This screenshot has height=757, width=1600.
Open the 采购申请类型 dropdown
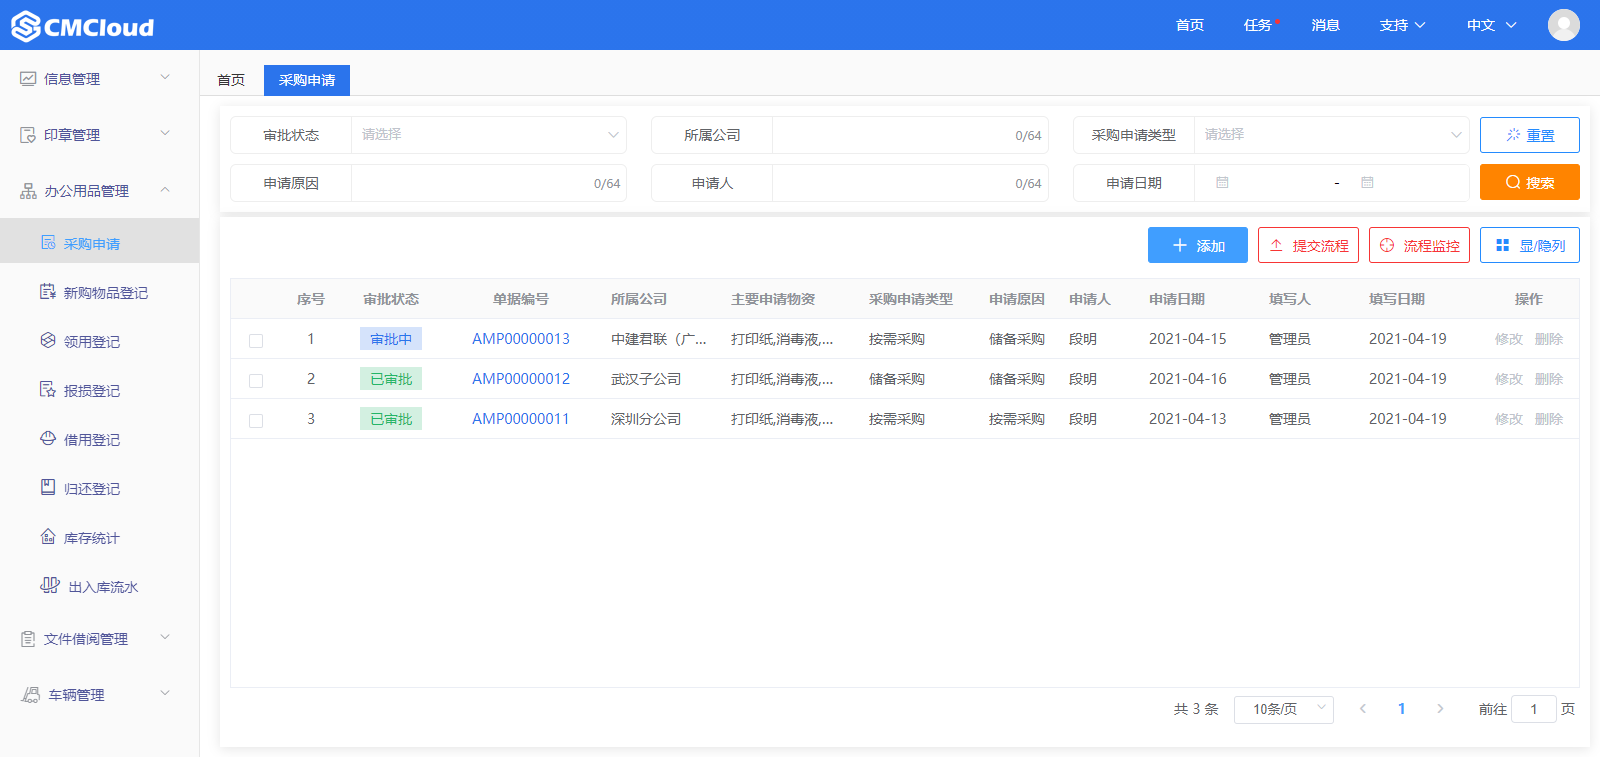click(x=1331, y=135)
